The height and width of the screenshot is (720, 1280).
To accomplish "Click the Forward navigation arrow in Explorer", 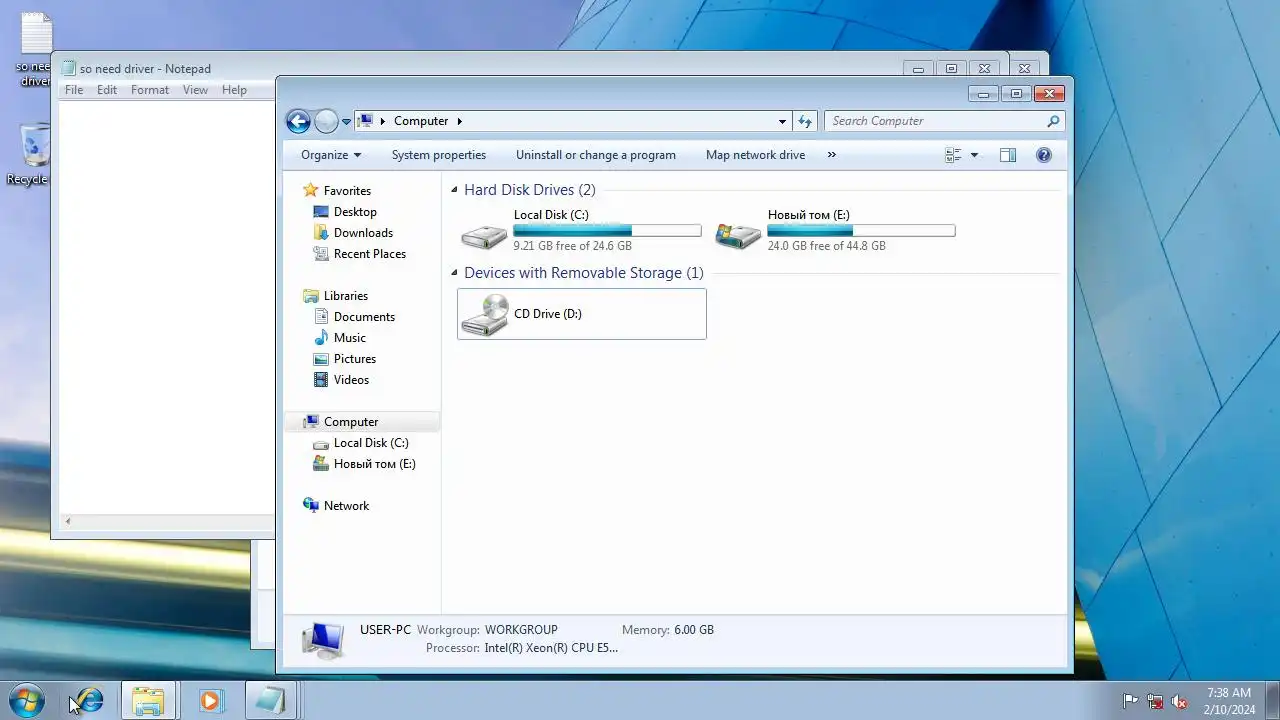I will (x=326, y=121).
